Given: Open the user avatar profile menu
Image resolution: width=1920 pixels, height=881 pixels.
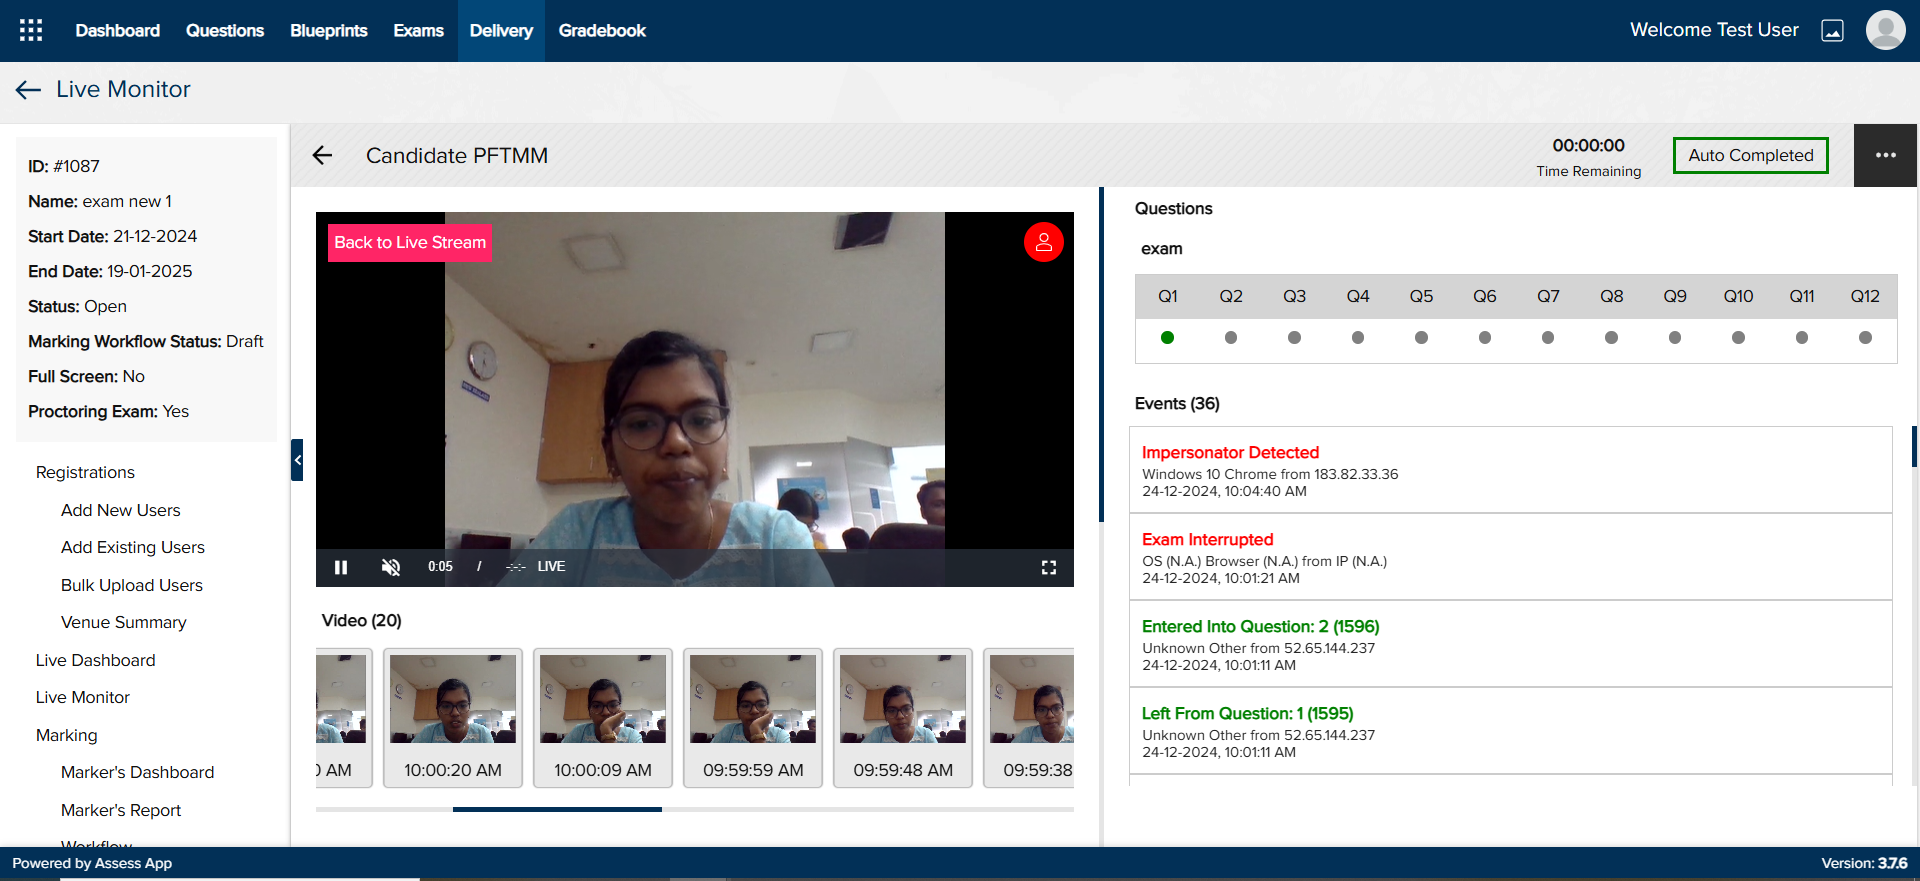Looking at the screenshot, I should pyautogui.click(x=1885, y=30).
